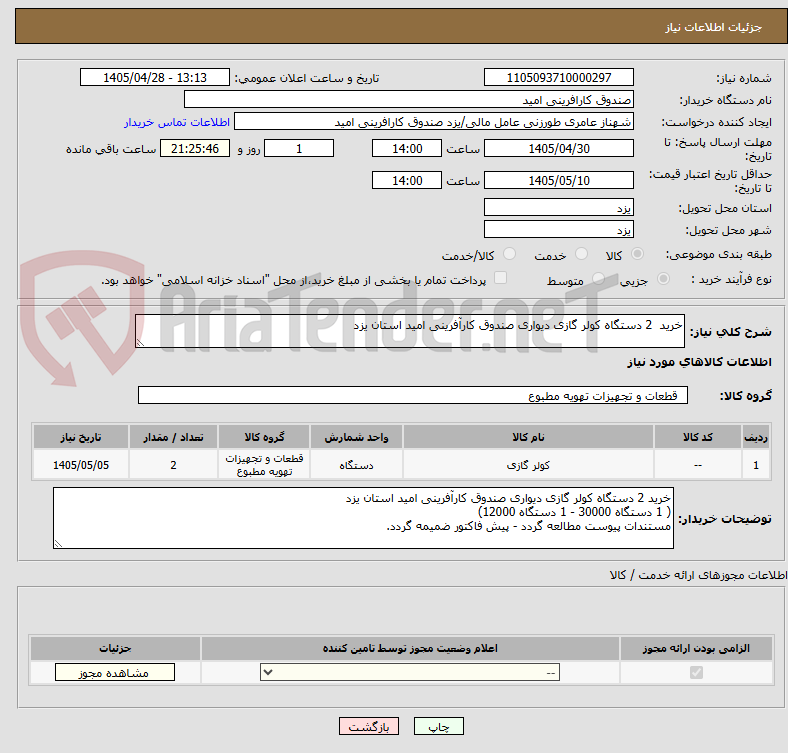Click the نام دستگاه خریدار field
The width and height of the screenshot is (788, 753).
coord(409,100)
